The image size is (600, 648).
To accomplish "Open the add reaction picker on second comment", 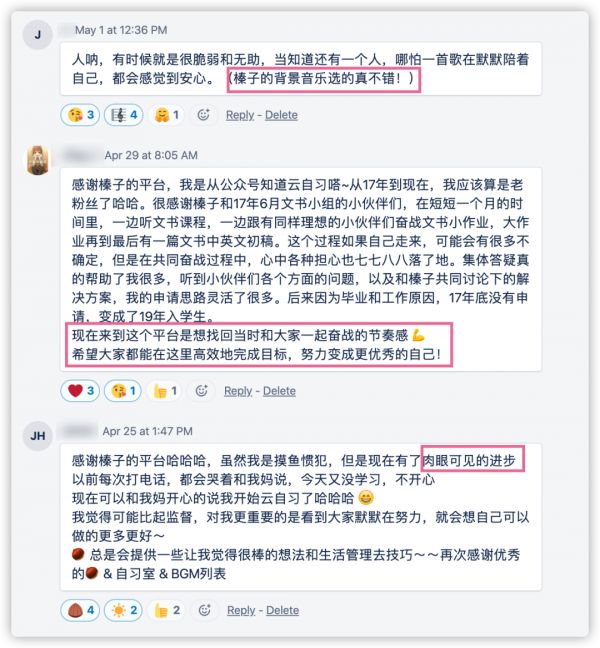I will 201,391.
